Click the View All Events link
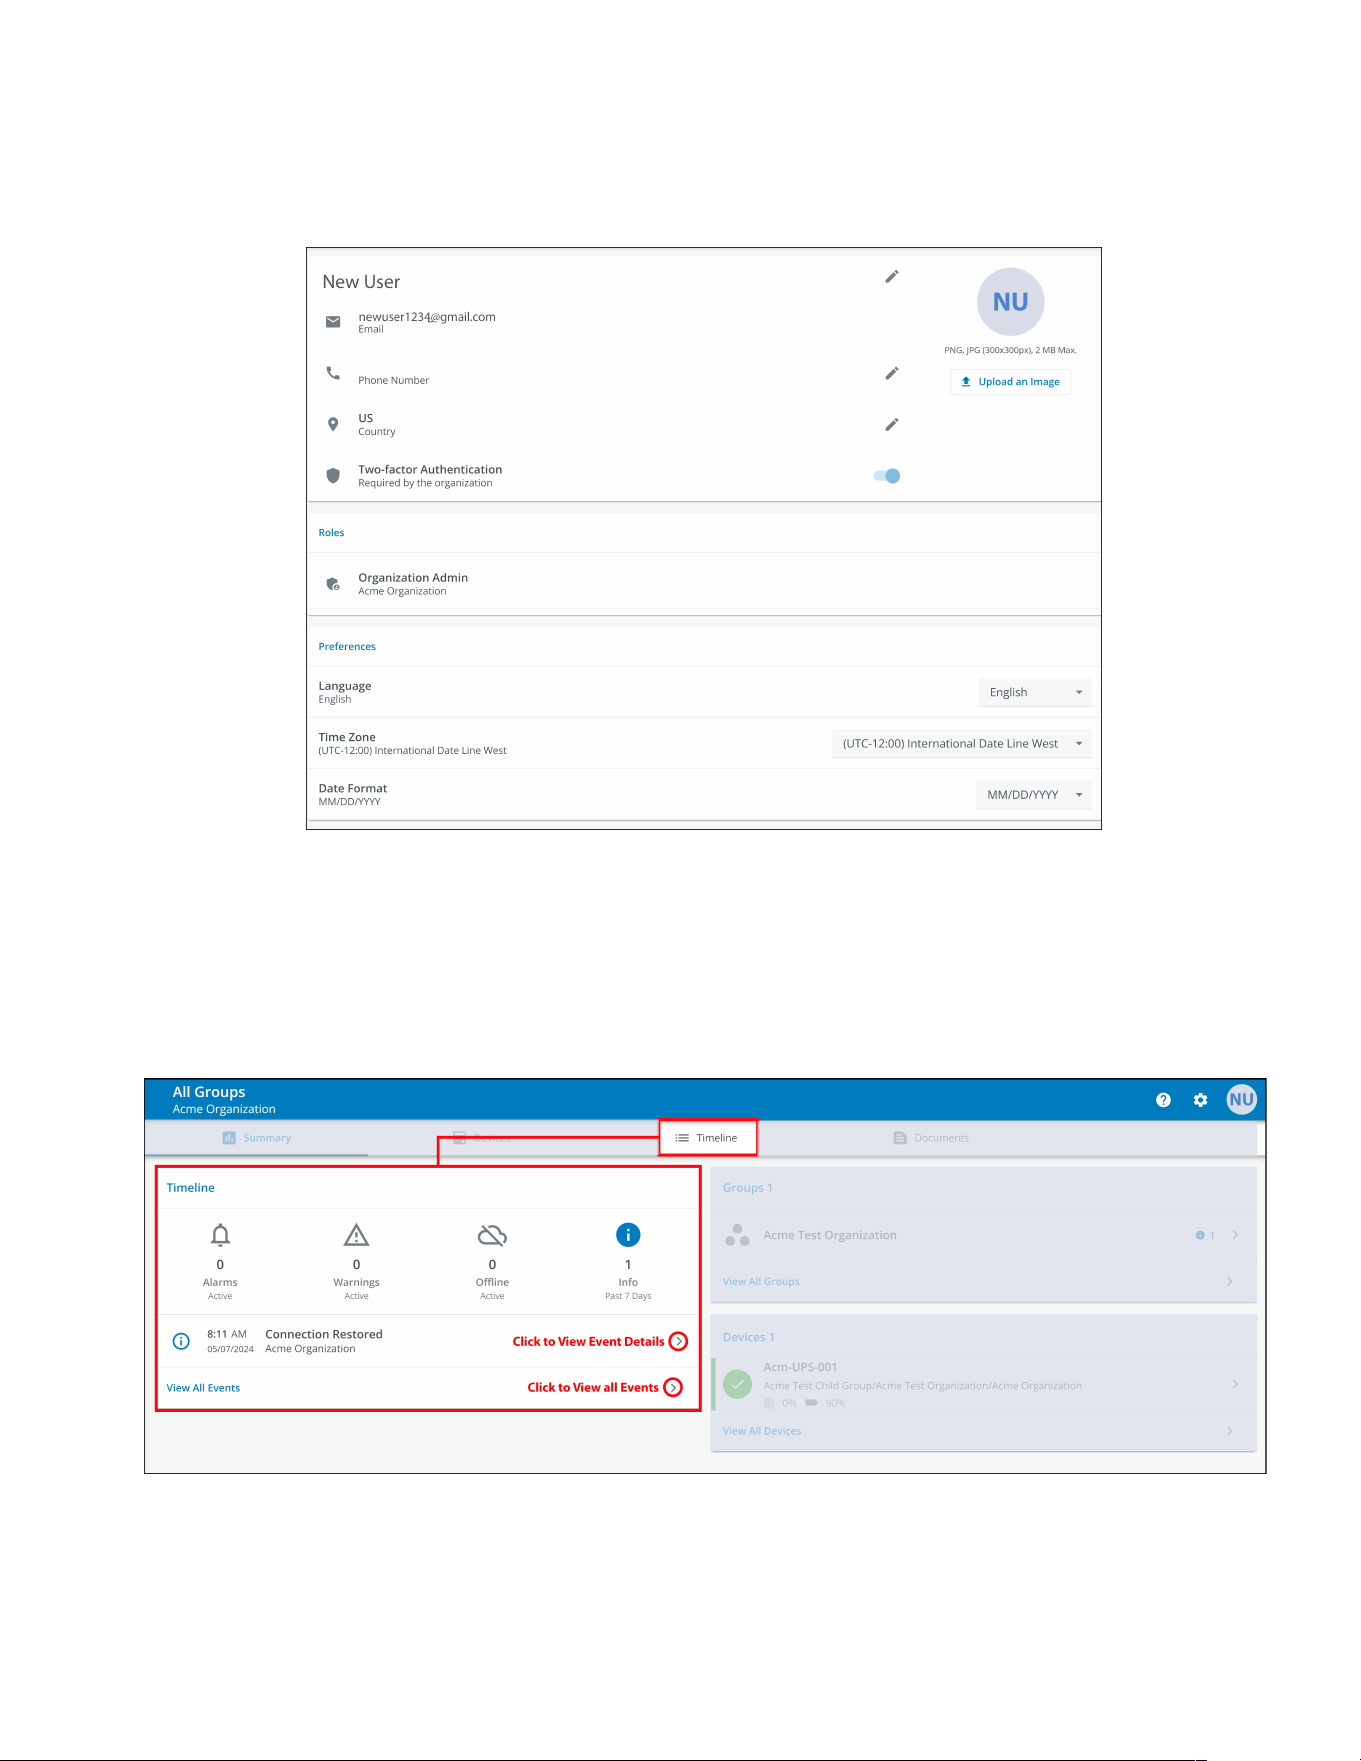 click(203, 1388)
